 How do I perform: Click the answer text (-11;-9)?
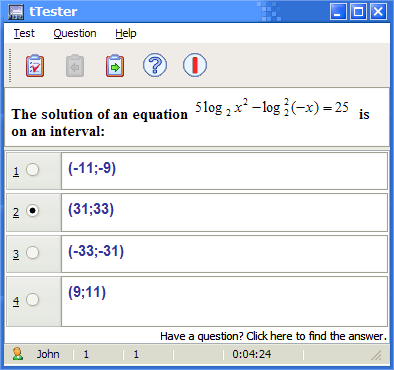pyautogui.click(x=92, y=168)
